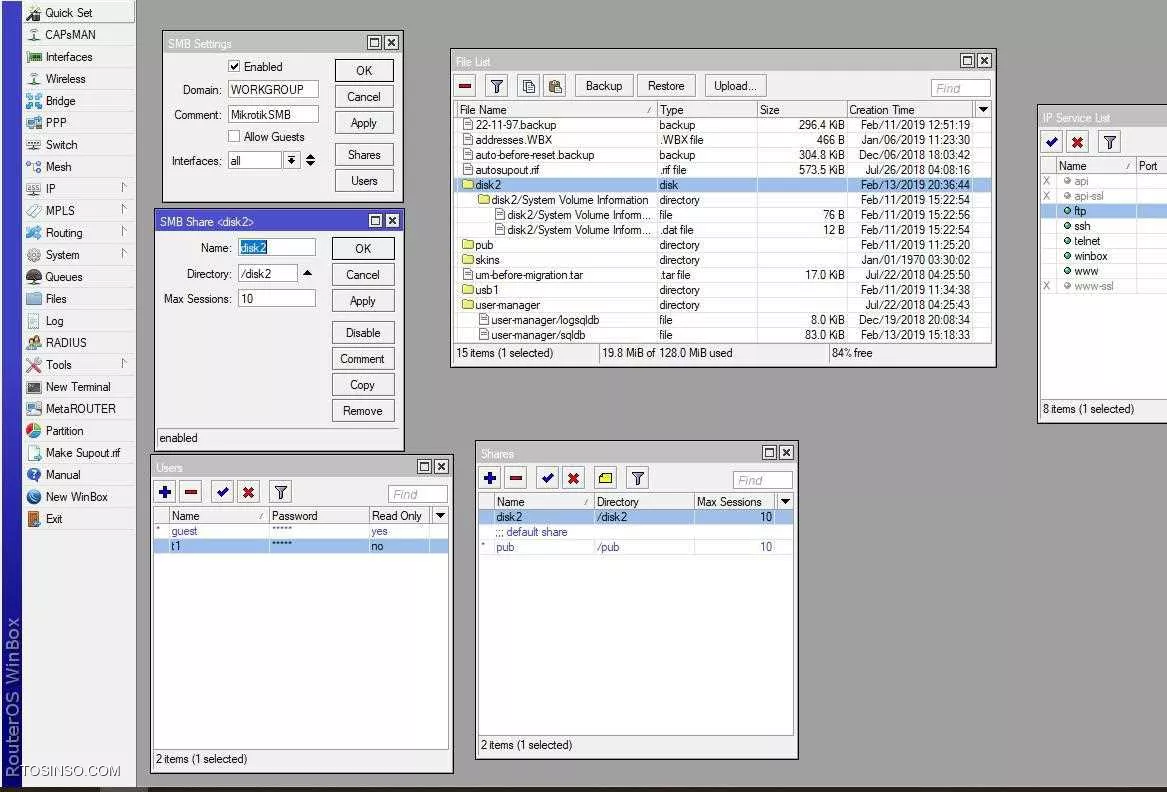Open the columns dropdown in File List header
The height and width of the screenshot is (792, 1167).
[x=983, y=109]
